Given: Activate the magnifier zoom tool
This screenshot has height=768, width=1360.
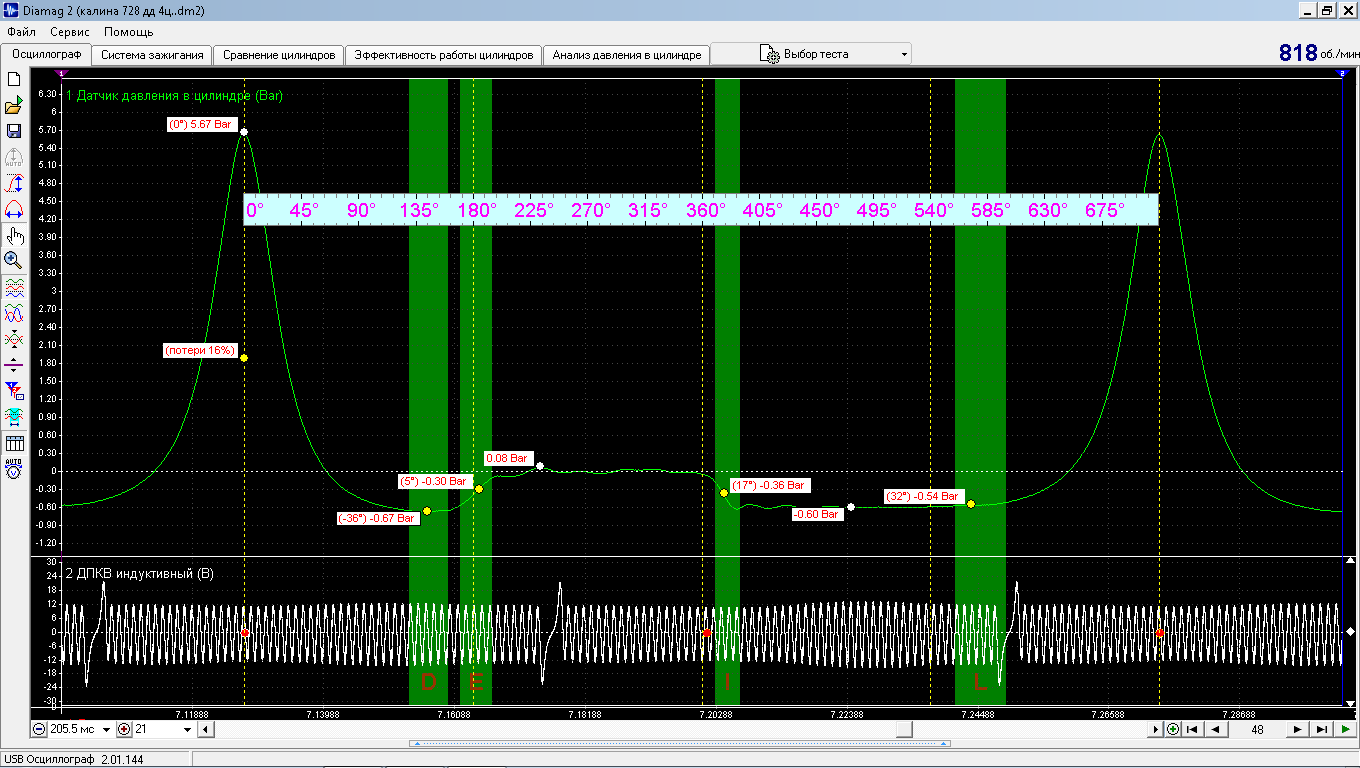Looking at the screenshot, I should (14, 261).
